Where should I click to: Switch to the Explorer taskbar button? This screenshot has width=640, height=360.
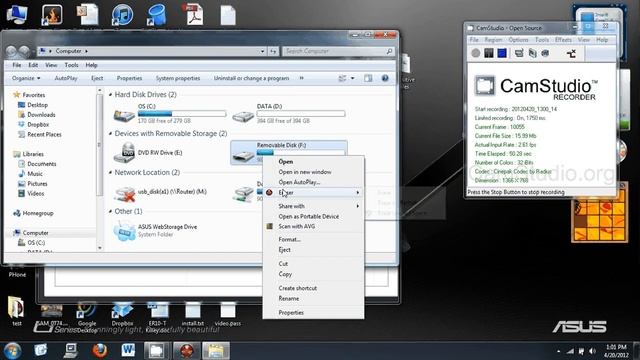[x=216, y=350]
